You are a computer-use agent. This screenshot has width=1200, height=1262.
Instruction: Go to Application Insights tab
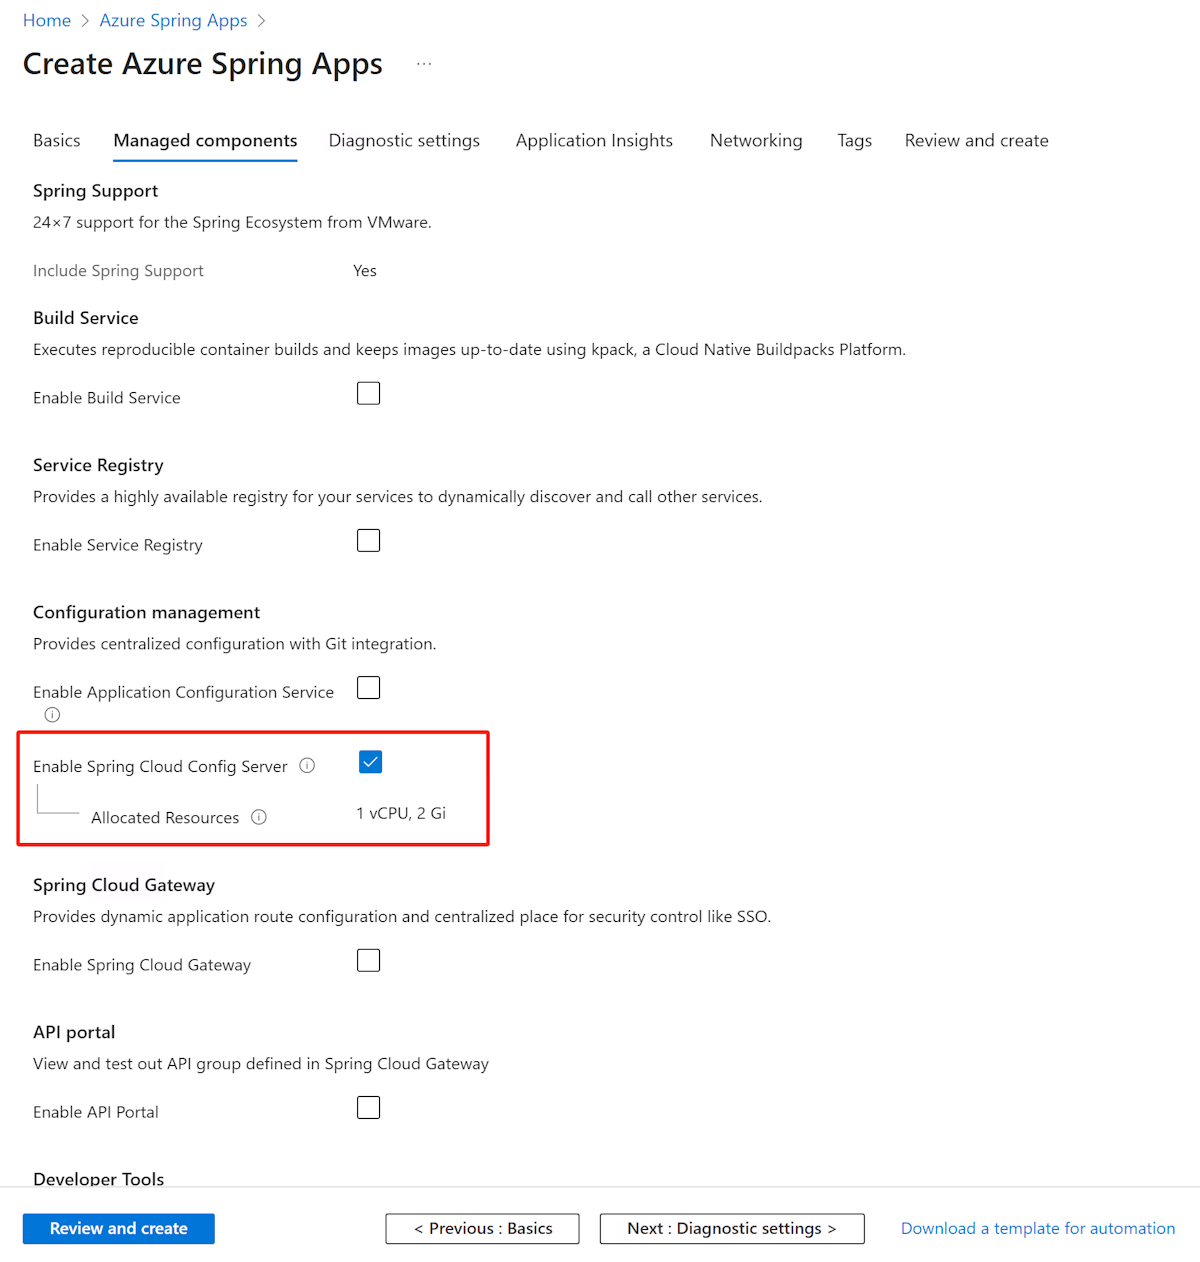[594, 141]
